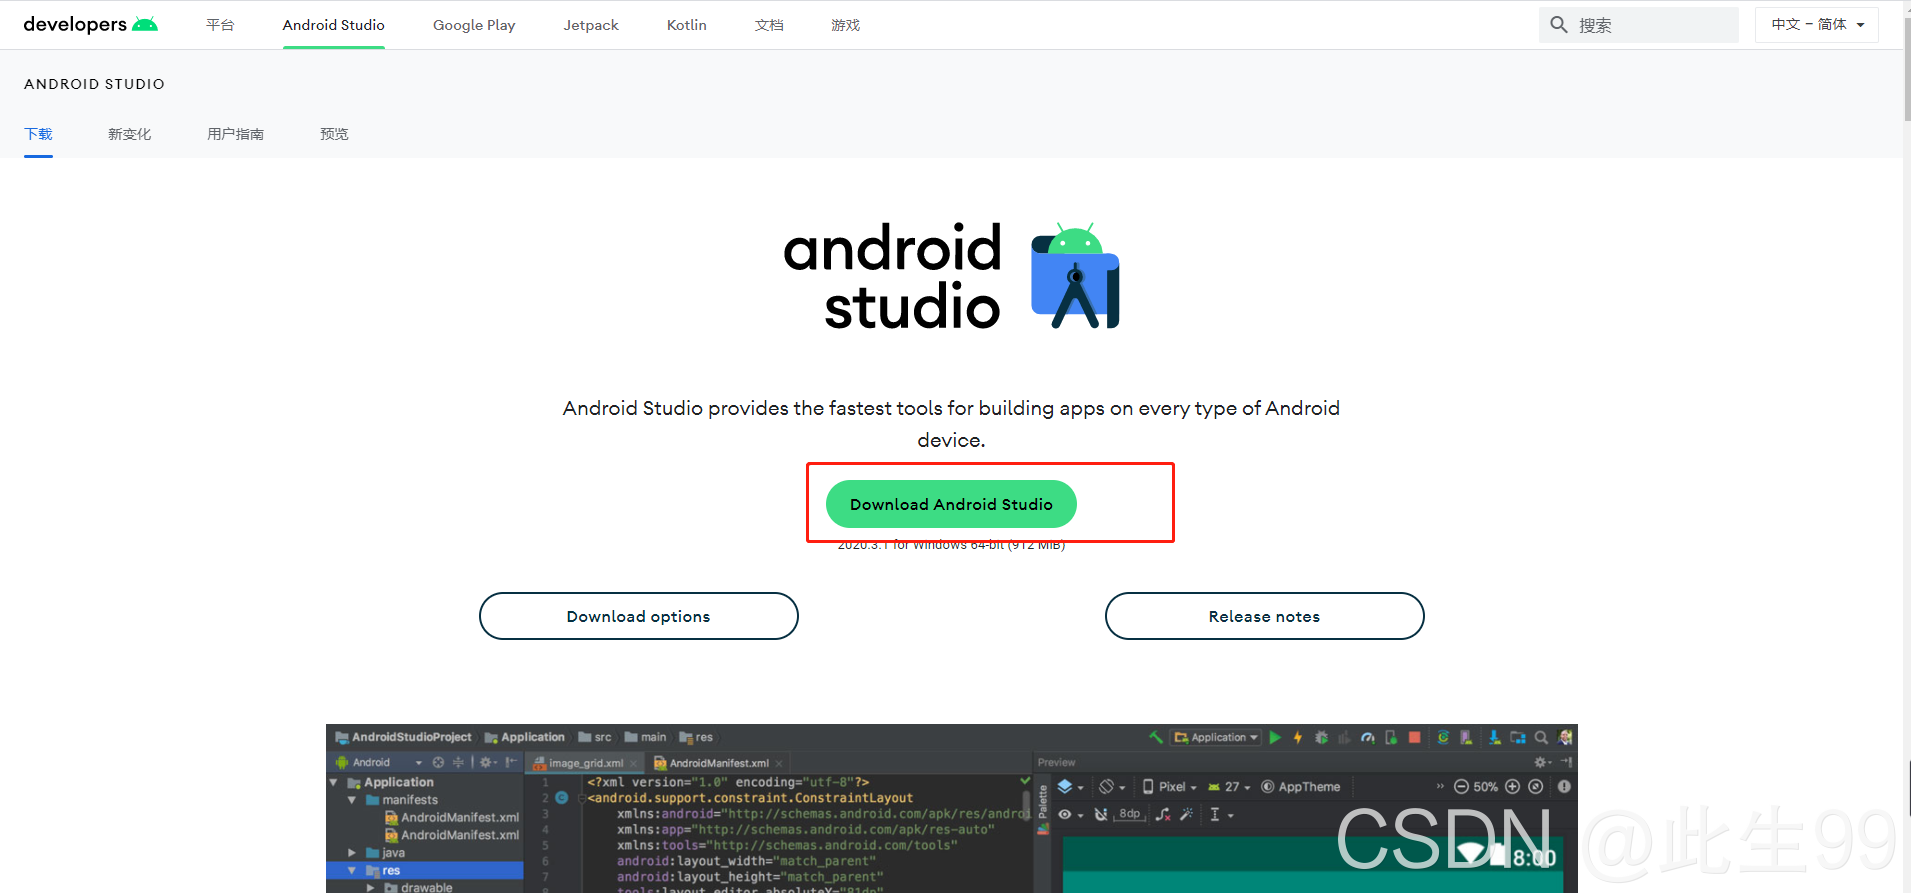This screenshot has height=893, width=1911.
Task: Open the 游戏 nav tab
Action: [x=845, y=25]
